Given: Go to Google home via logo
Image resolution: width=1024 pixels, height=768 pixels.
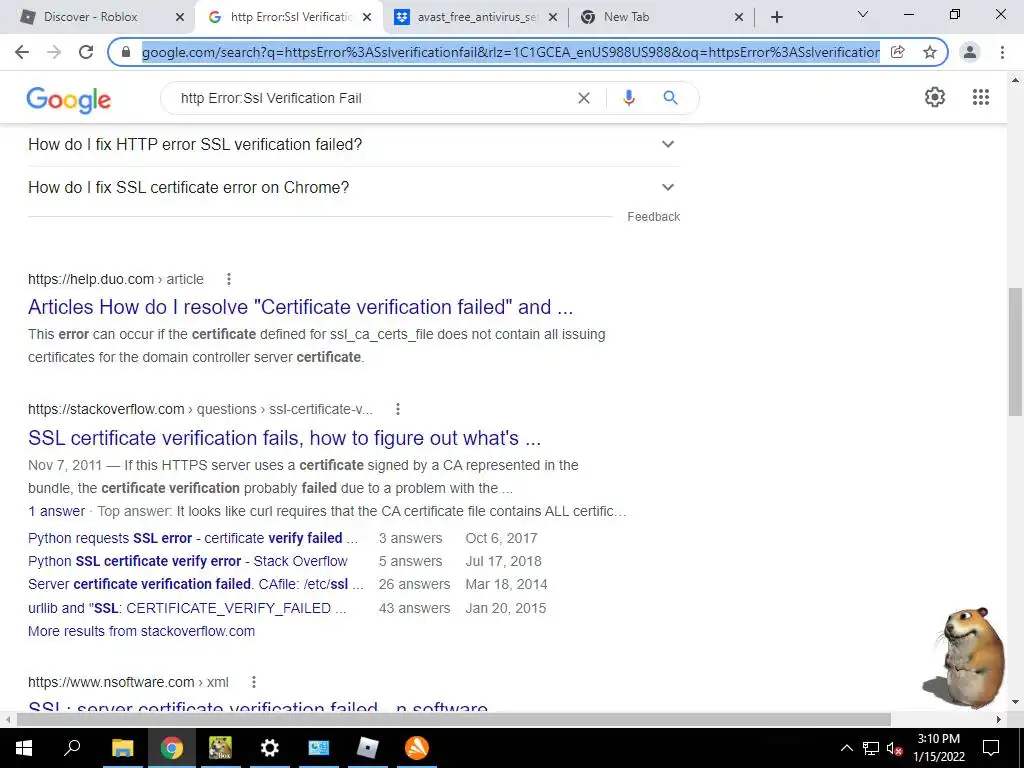Looking at the screenshot, I should coord(69,100).
